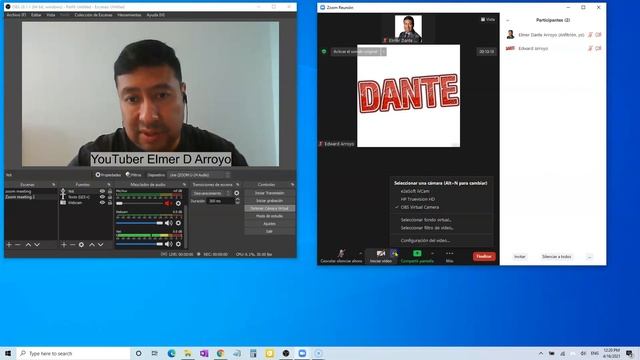Select OBS Virtual Camera option
This screenshot has width=640, height=360.
click(x=420, y=207)
